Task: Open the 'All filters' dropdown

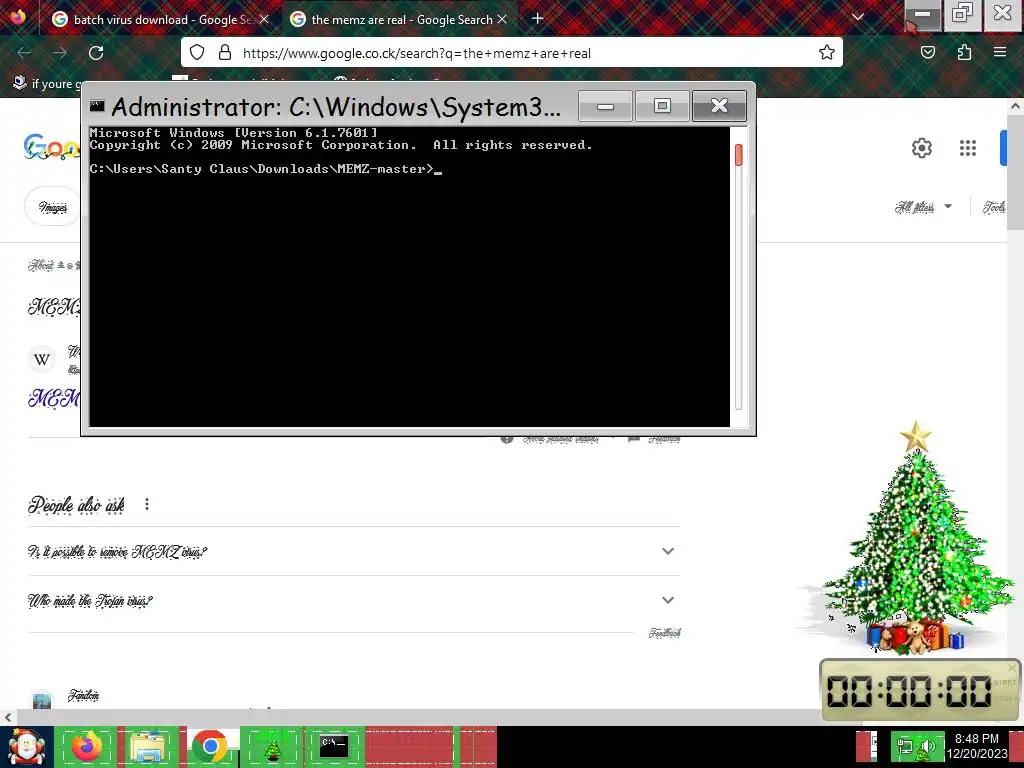Action: point(923,207)
